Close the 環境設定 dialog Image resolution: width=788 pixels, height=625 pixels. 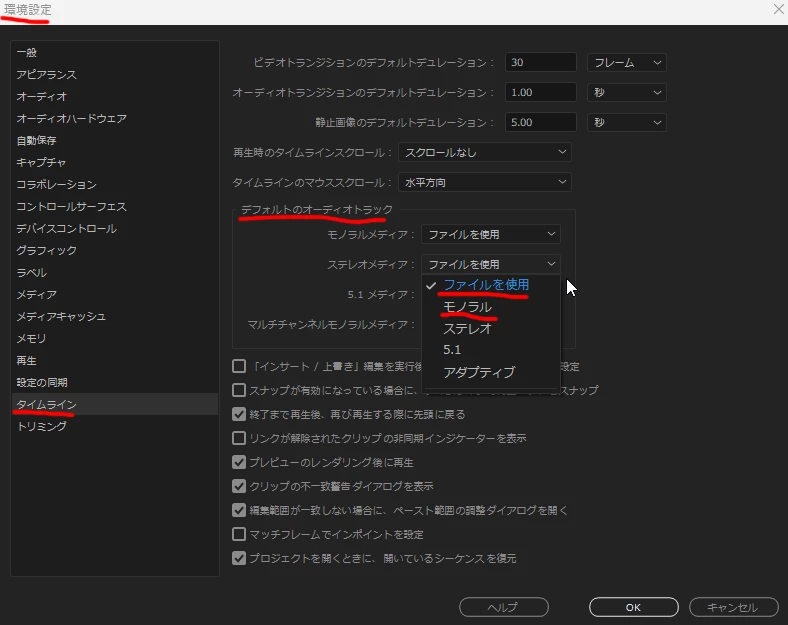point(778,9)
